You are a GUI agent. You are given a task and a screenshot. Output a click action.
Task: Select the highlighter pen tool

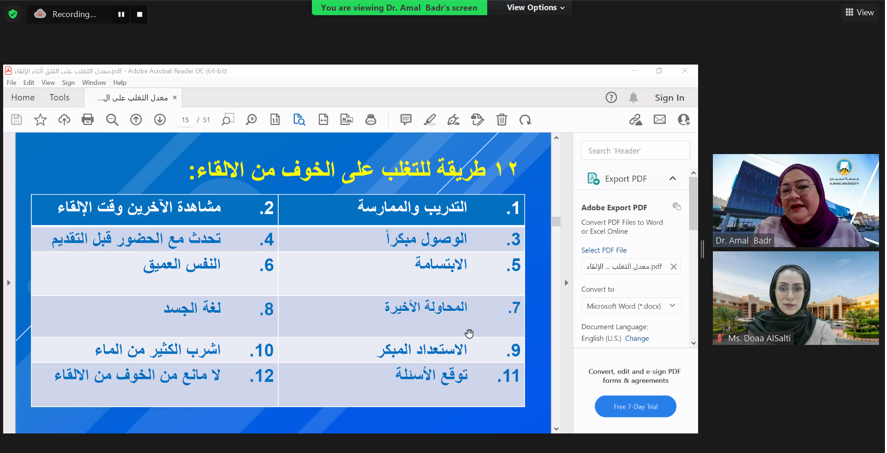[x=430, y=120]
